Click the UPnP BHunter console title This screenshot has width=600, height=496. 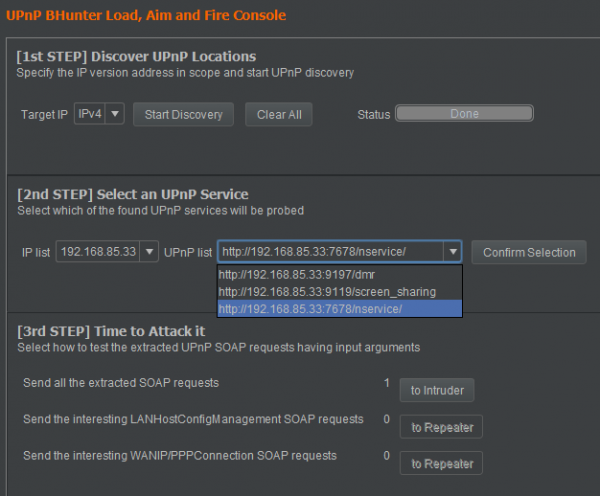point(146,15)
